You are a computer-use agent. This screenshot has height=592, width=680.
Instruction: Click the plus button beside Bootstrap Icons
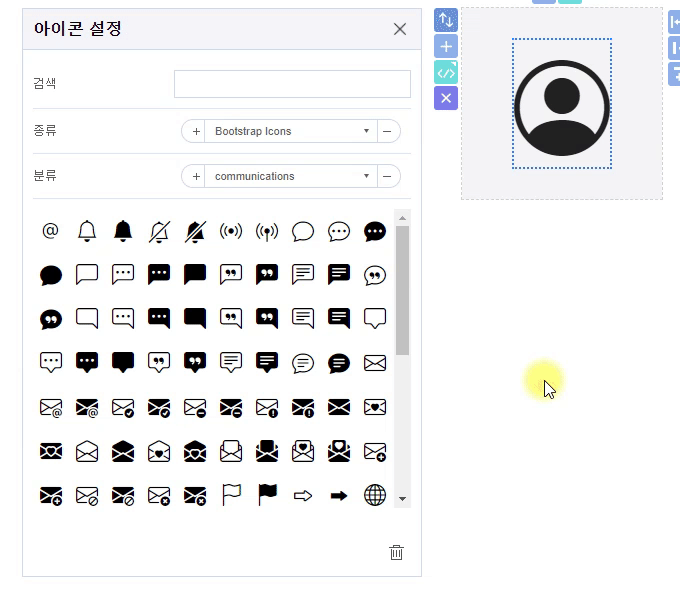click(x=194, y=131)
